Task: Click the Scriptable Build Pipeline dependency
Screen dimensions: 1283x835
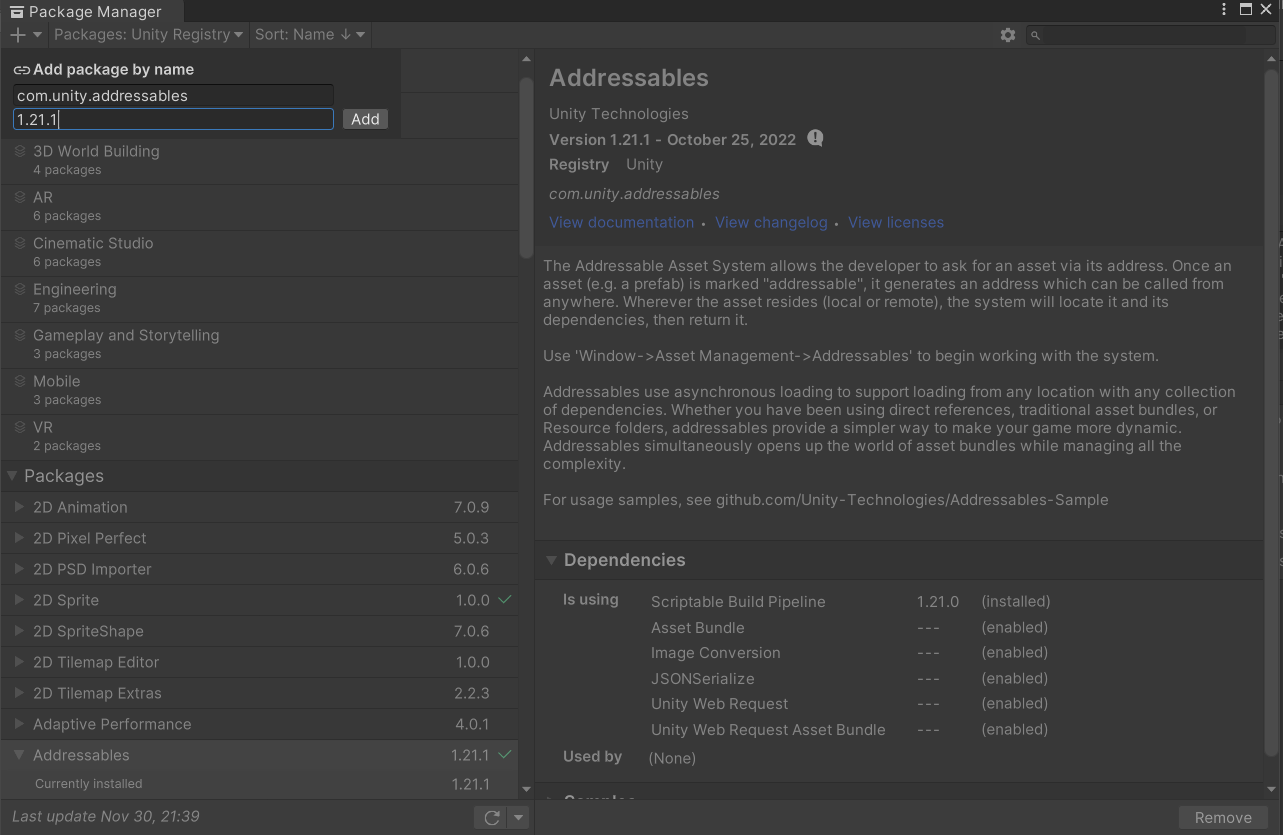Action: coord(738,601)
